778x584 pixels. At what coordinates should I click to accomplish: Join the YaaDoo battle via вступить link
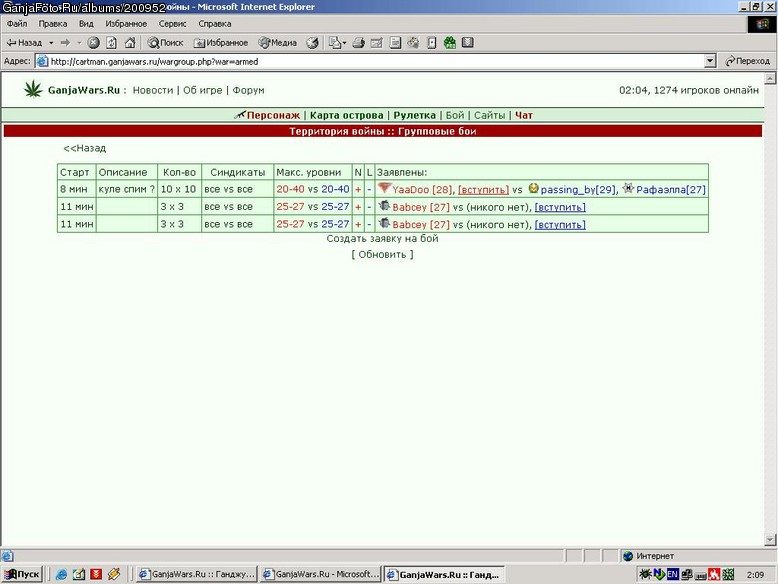click(x=483, y=190)
